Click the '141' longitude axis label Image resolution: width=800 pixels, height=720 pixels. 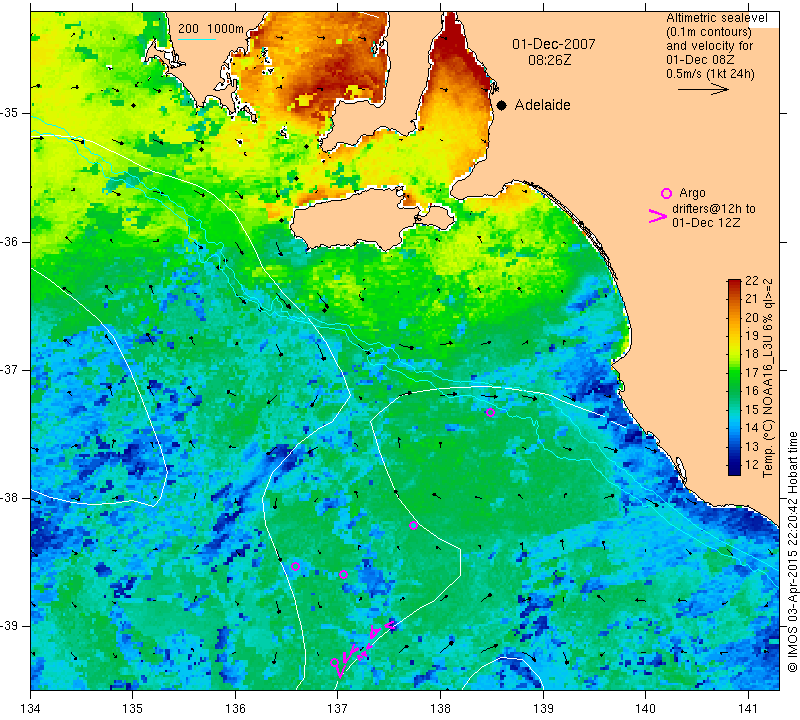[x=748, y=709]
